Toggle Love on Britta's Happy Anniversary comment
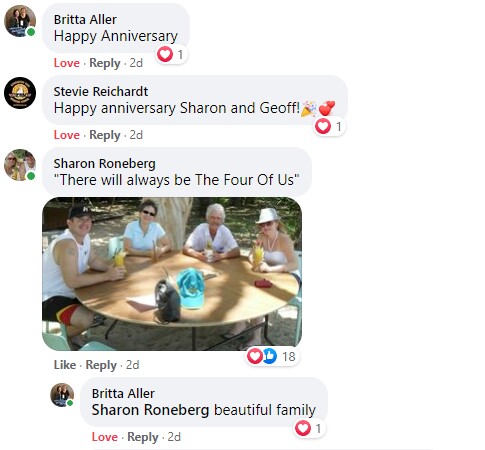This screenshot has width=485, height=450. tap(67, 63)
